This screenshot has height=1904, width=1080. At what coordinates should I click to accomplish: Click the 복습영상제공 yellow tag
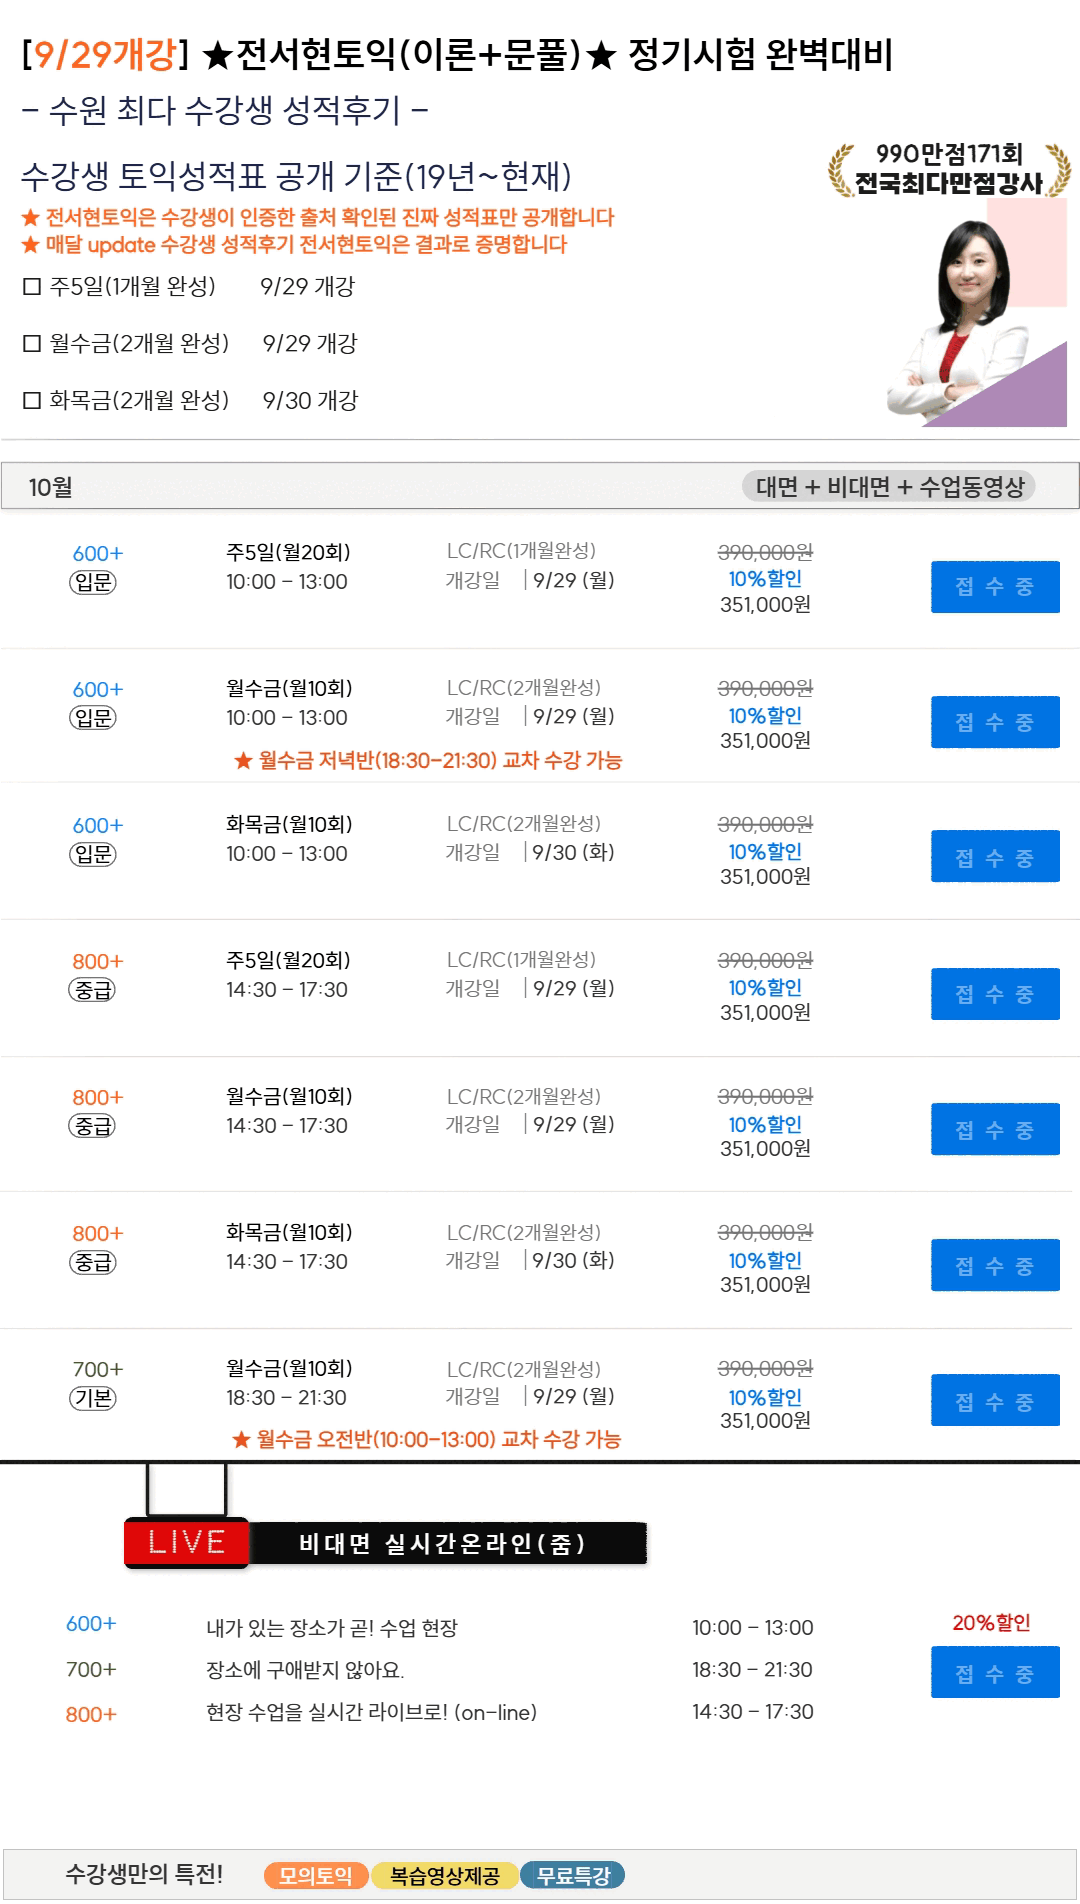[x=444, y=1875]
